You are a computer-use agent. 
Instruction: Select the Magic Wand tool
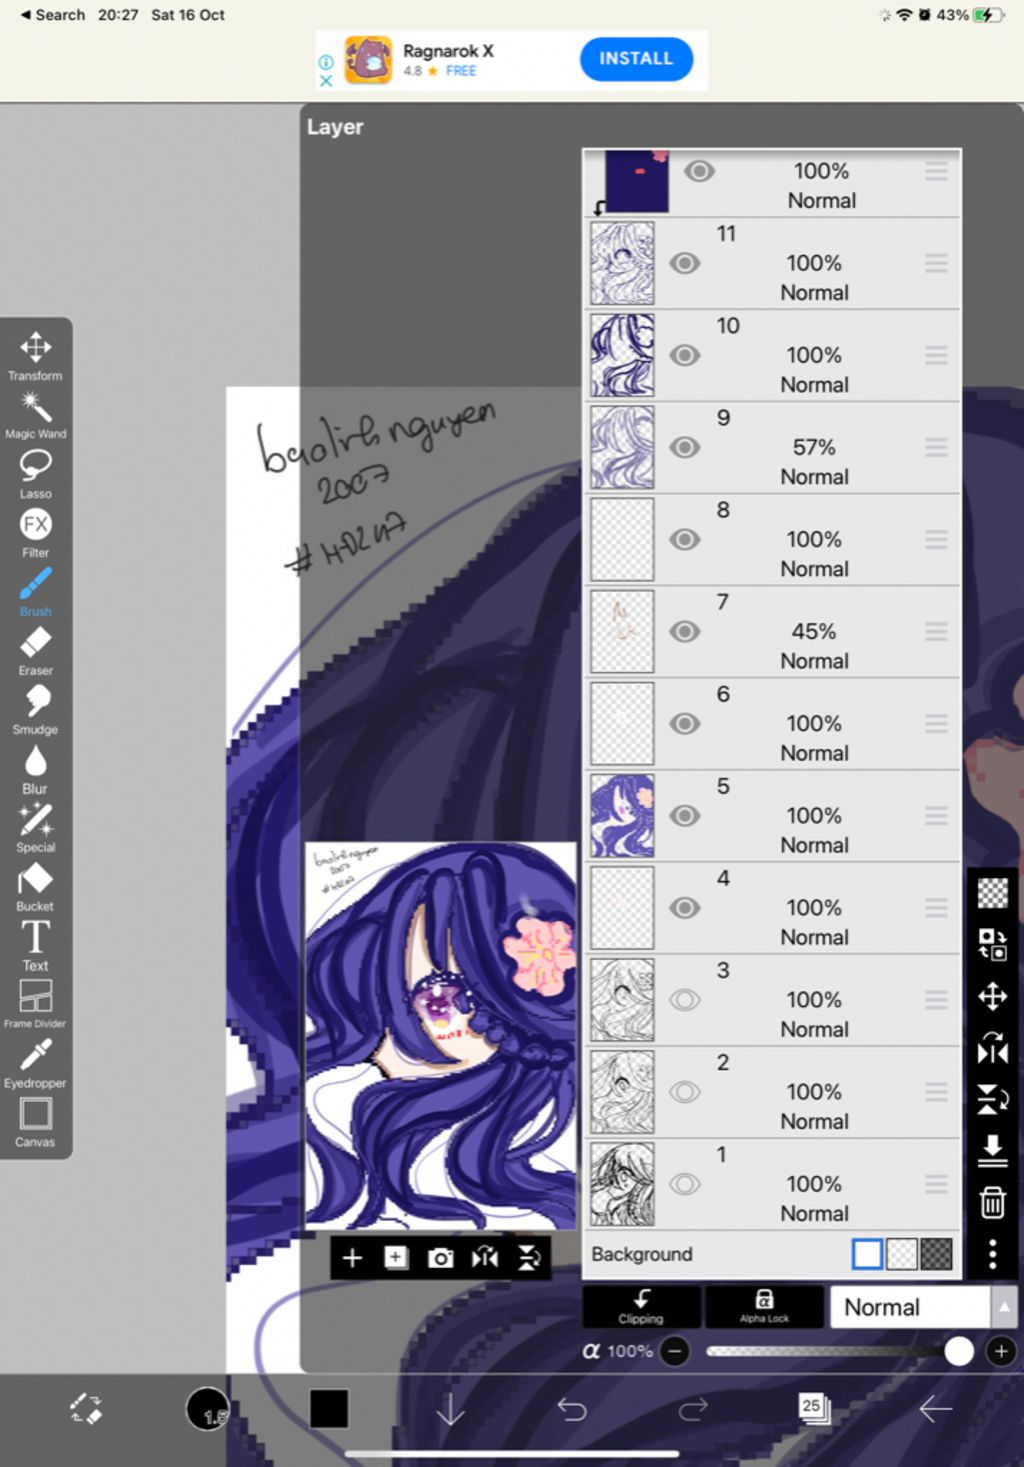35,415
